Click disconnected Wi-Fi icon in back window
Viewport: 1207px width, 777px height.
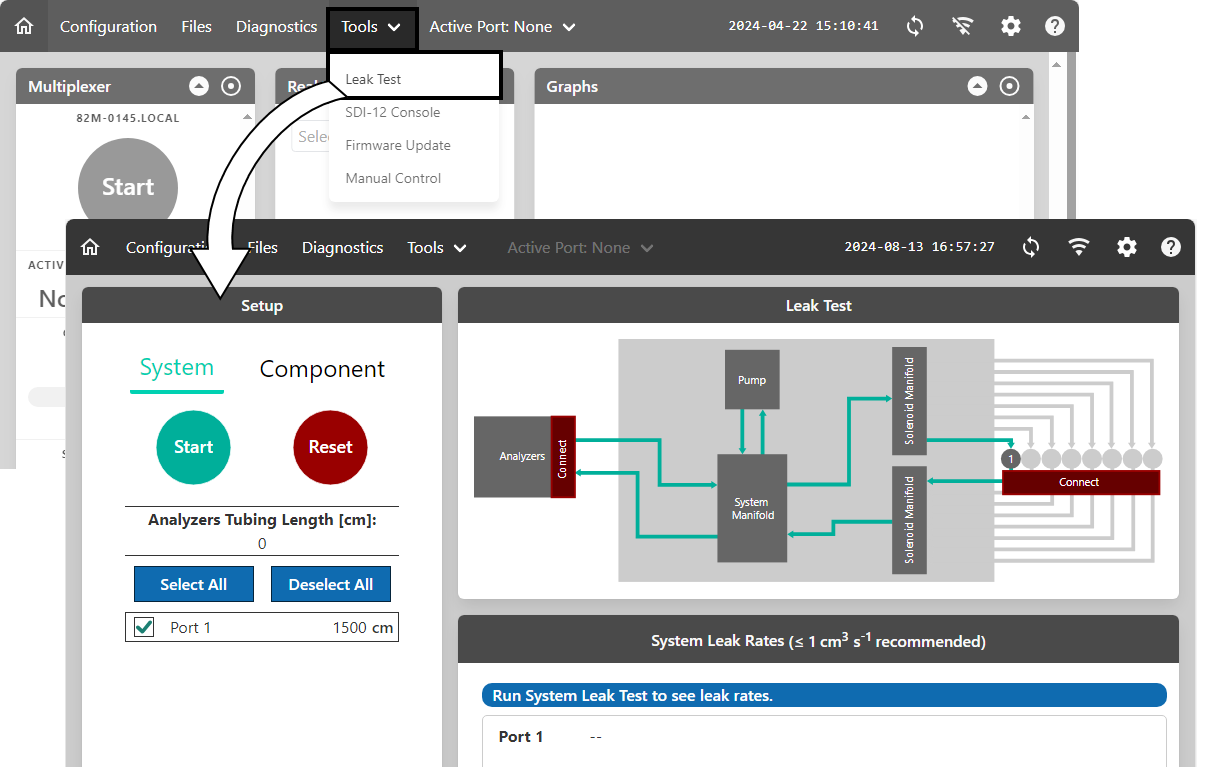pos(963,26)
